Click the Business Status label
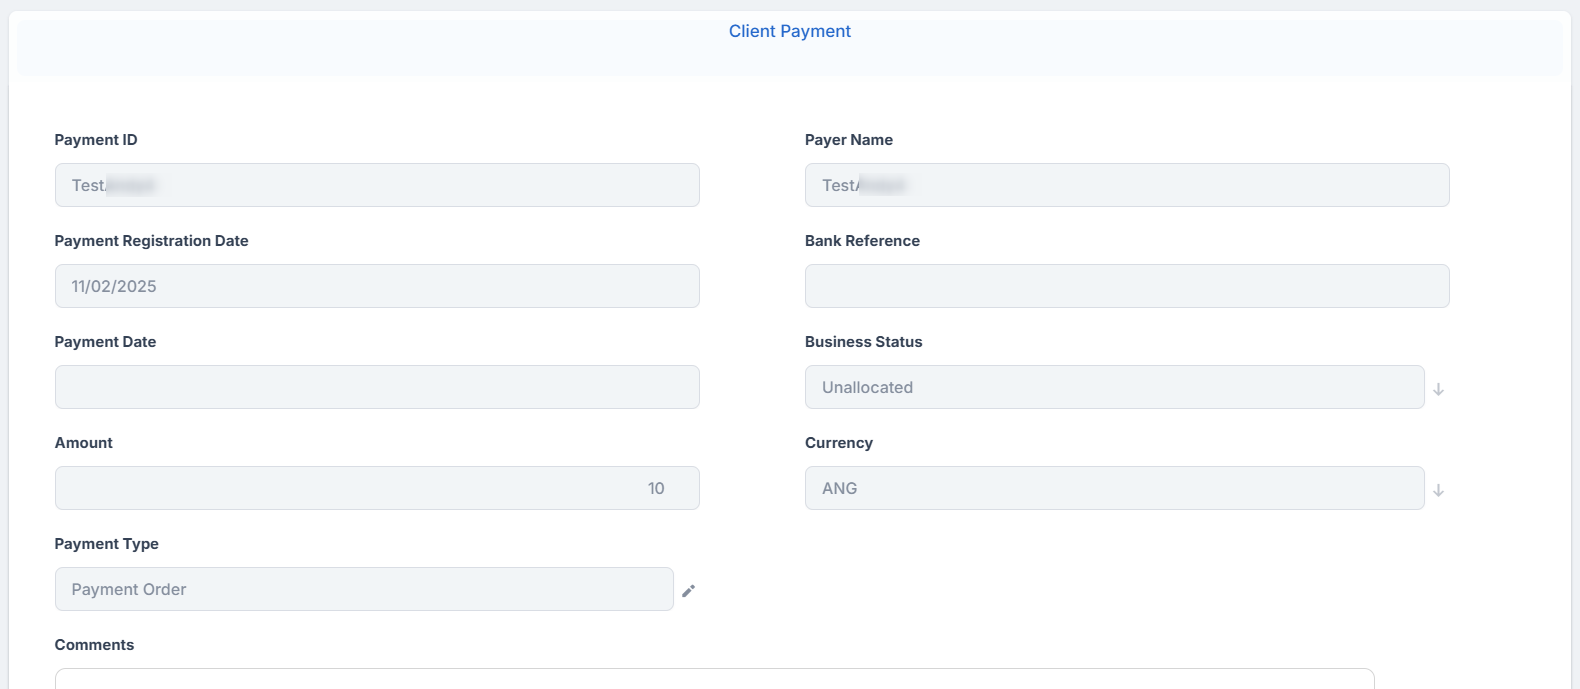 click(863, 342)
